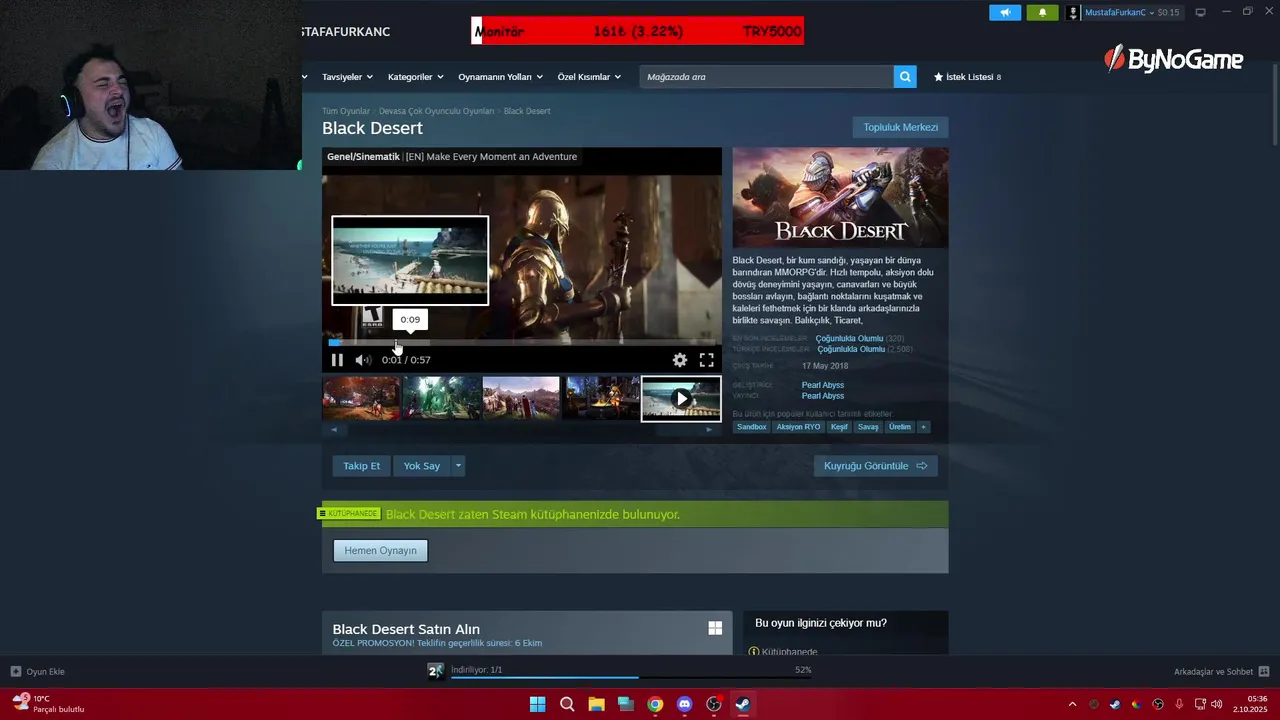1280x720 pixels.
Task: Toggle trailer fullscreen mode
Action: pos(706,360)
